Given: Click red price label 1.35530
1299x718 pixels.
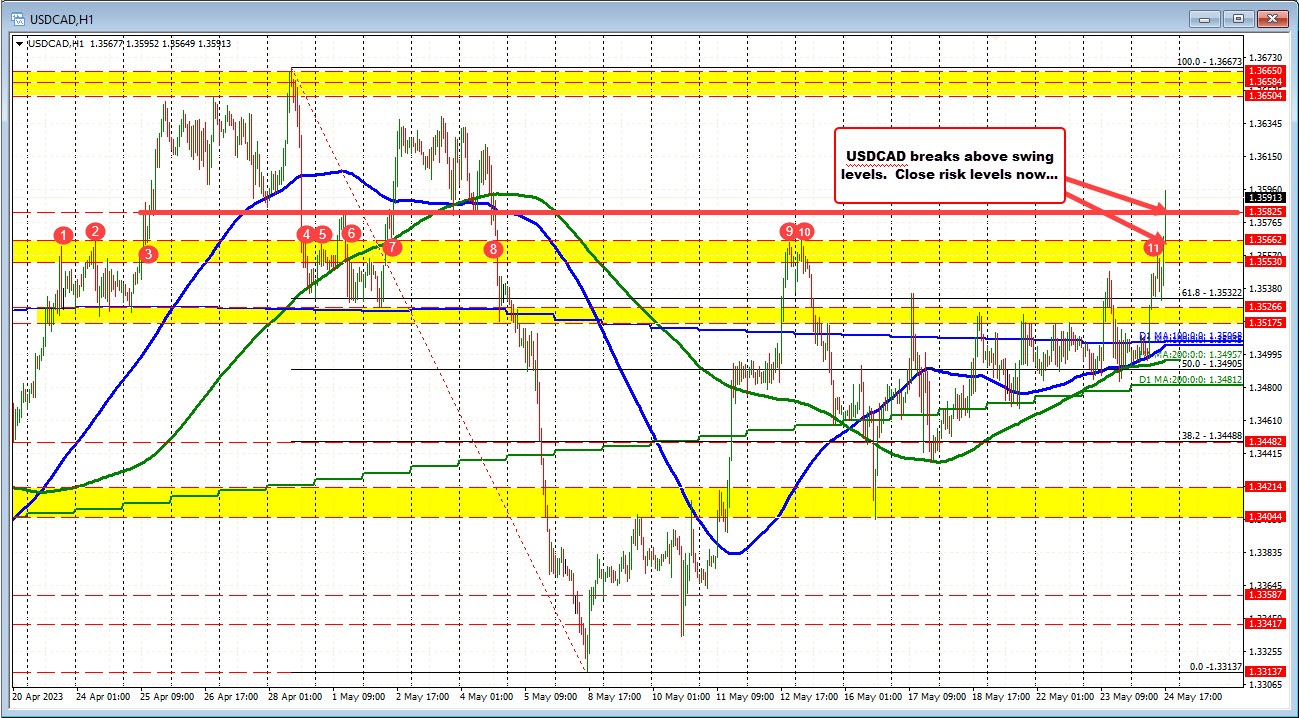Looking at the screenshot, I should pyautogui.click(x=1264, y=261).
